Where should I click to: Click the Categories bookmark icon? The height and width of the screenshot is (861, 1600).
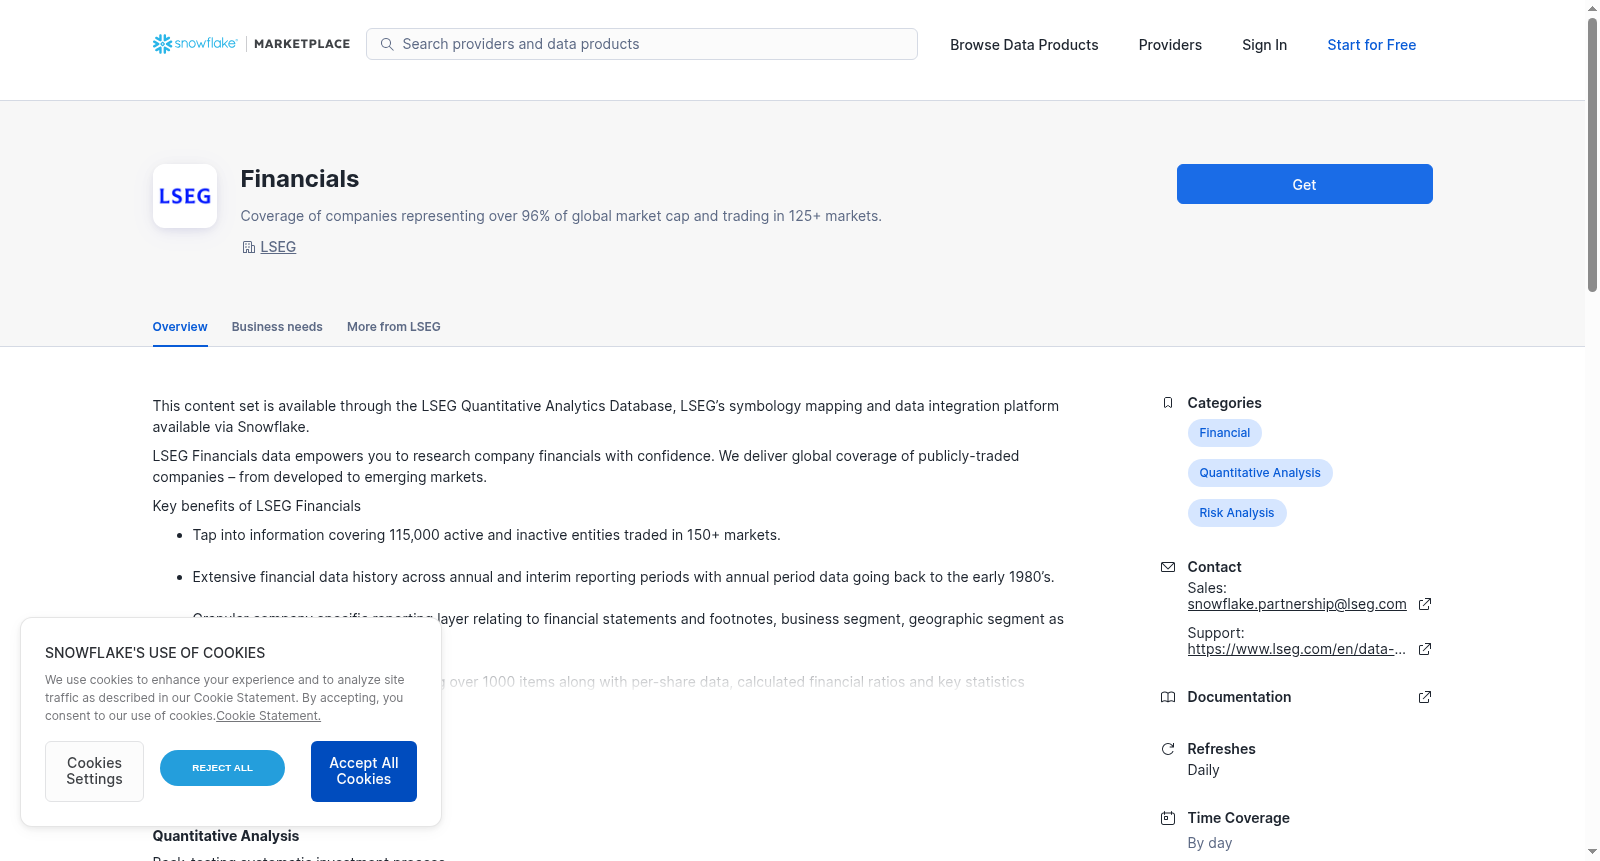point(1168,403)
